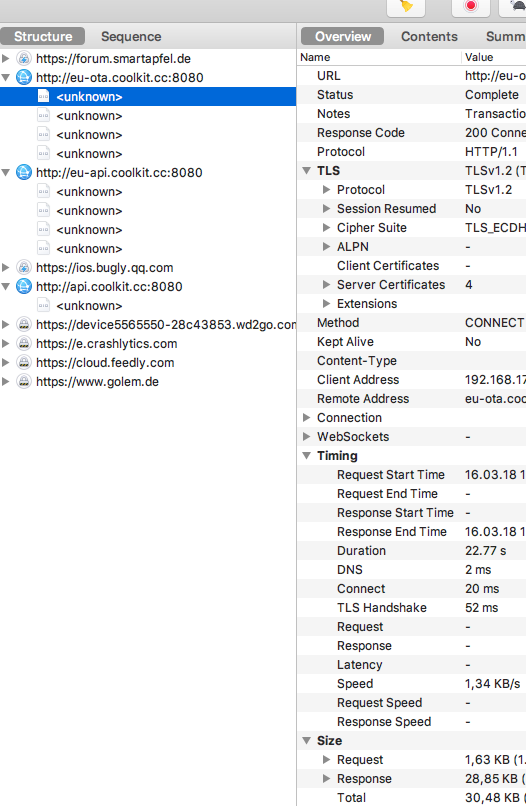Select the Structure view tab
This screenshot has width=526, height=806.
(x=43, y=36)
